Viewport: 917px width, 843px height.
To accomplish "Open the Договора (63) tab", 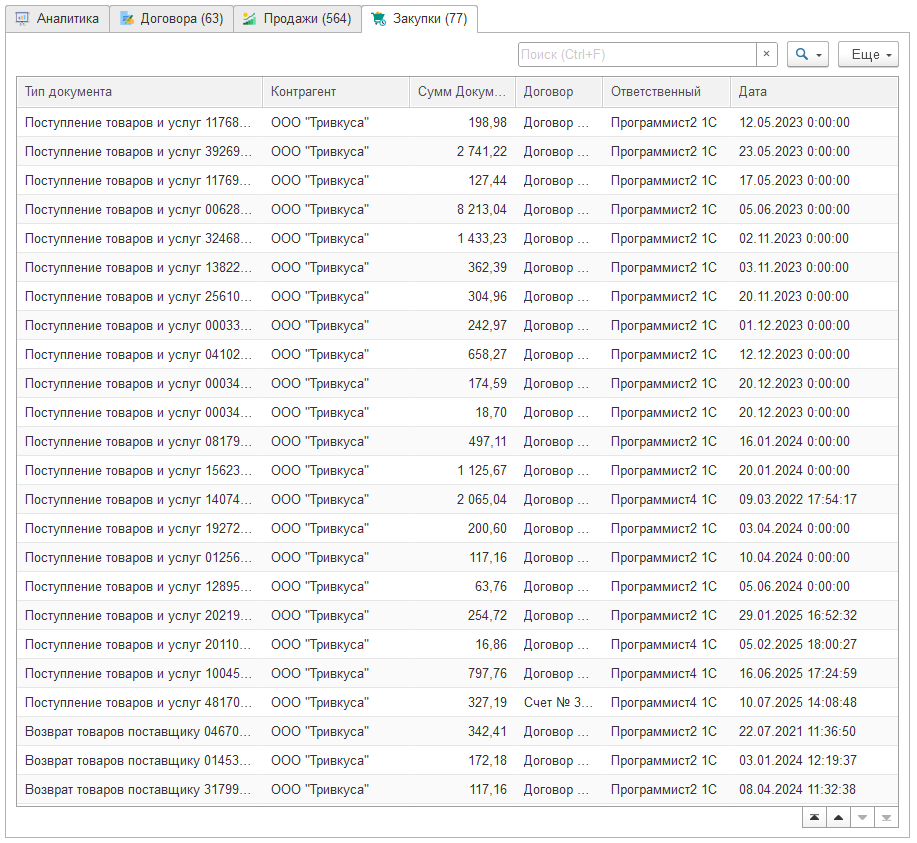I will point(171,19).
